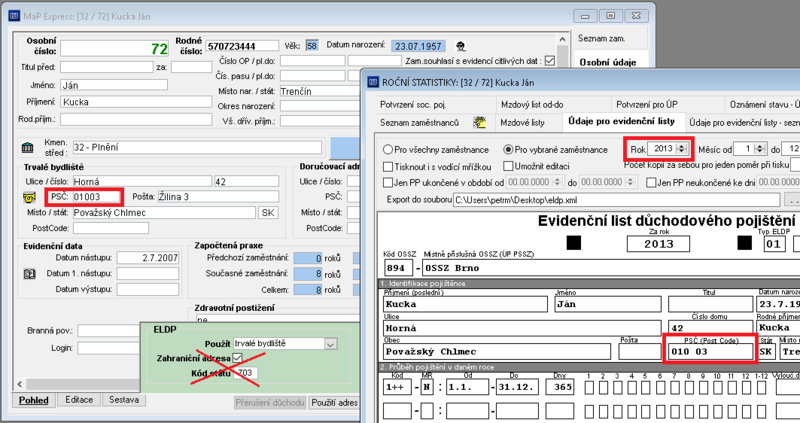Check Jen PP ukončené v období od

coord(388,182)
